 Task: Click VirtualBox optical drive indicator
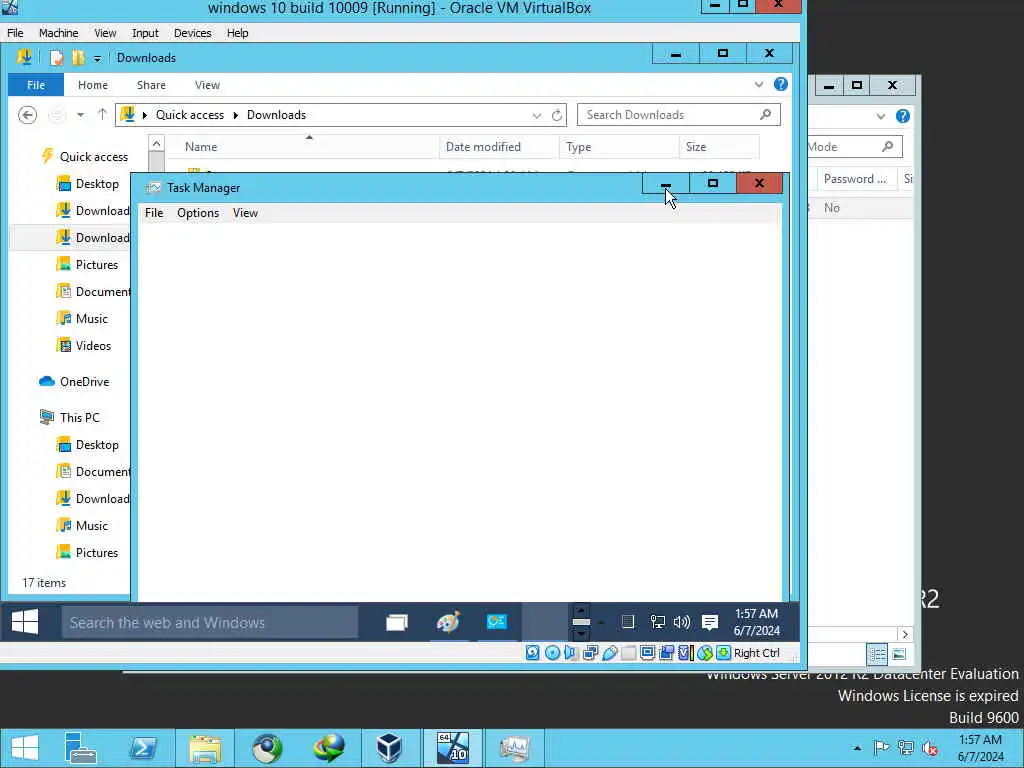(552, 652)
